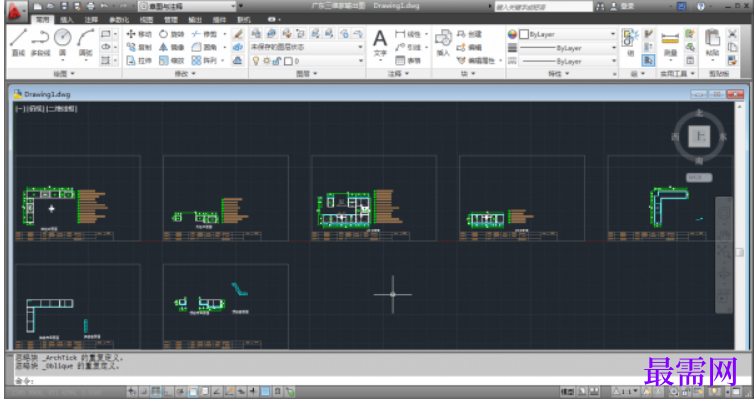This screenshot has height=403, width=756.
Task: Toggle the layer lock padlock icon
Action: coord(277,61)
